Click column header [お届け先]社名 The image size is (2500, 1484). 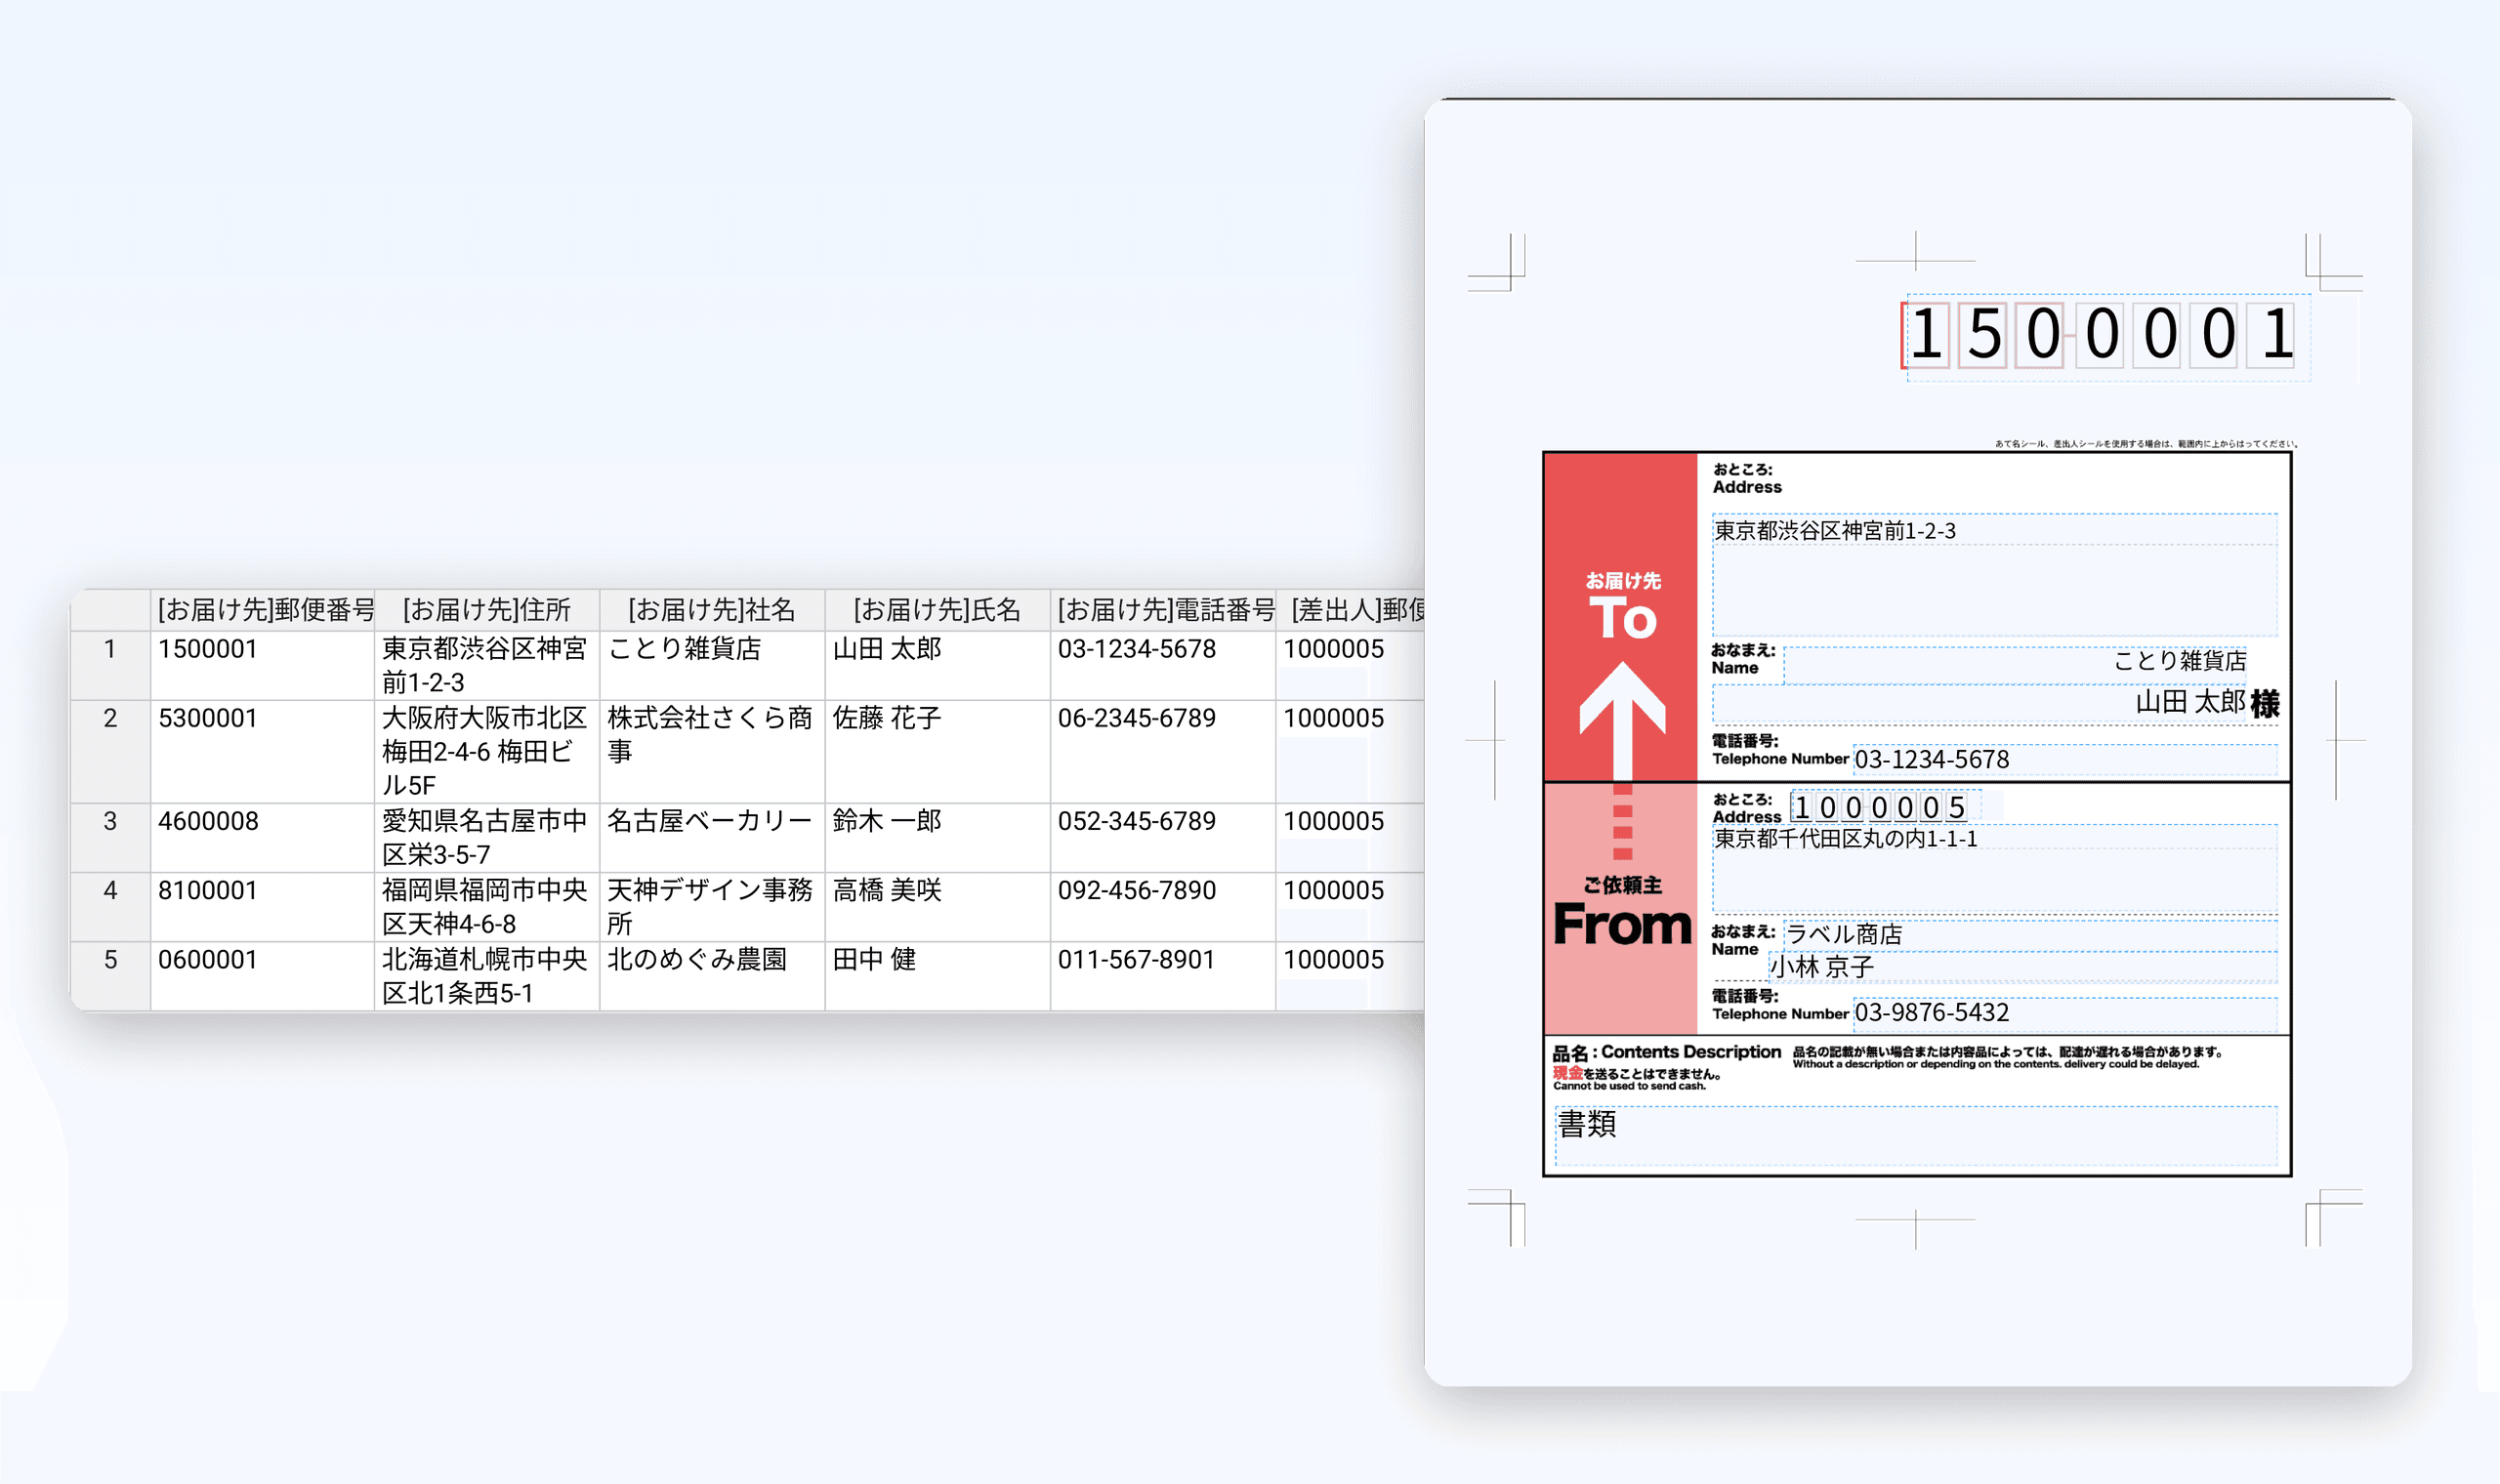click(712, 610)
